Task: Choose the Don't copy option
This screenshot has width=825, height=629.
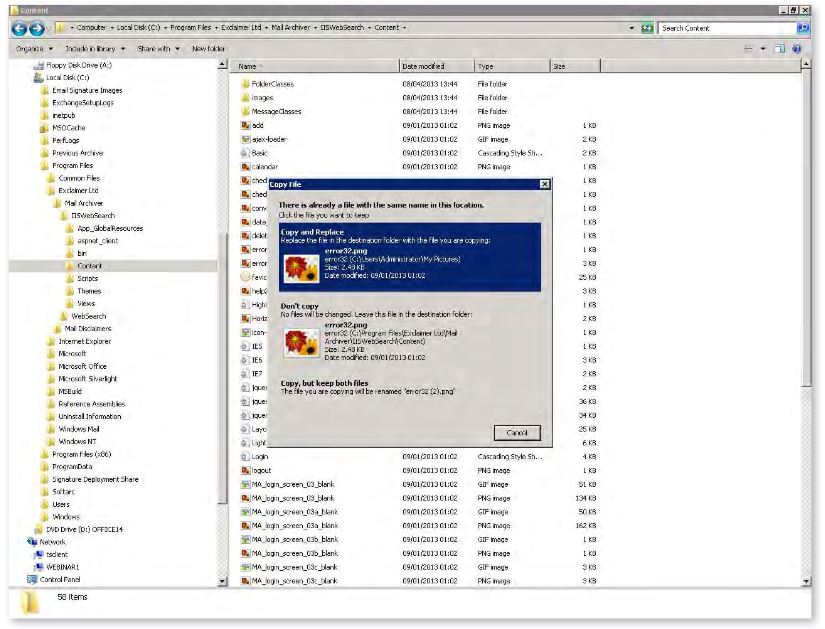Action: [x=409, y=333]
